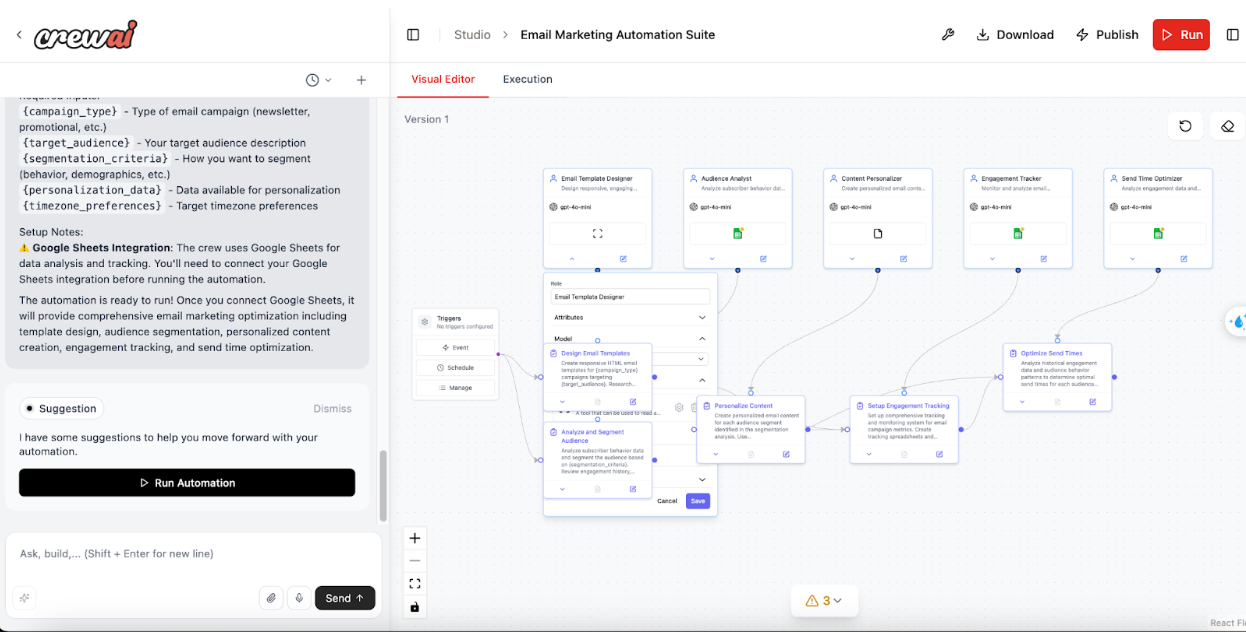Click the plus new chat icon
This screenshot has height=632, width=1246.
[361, 80]
